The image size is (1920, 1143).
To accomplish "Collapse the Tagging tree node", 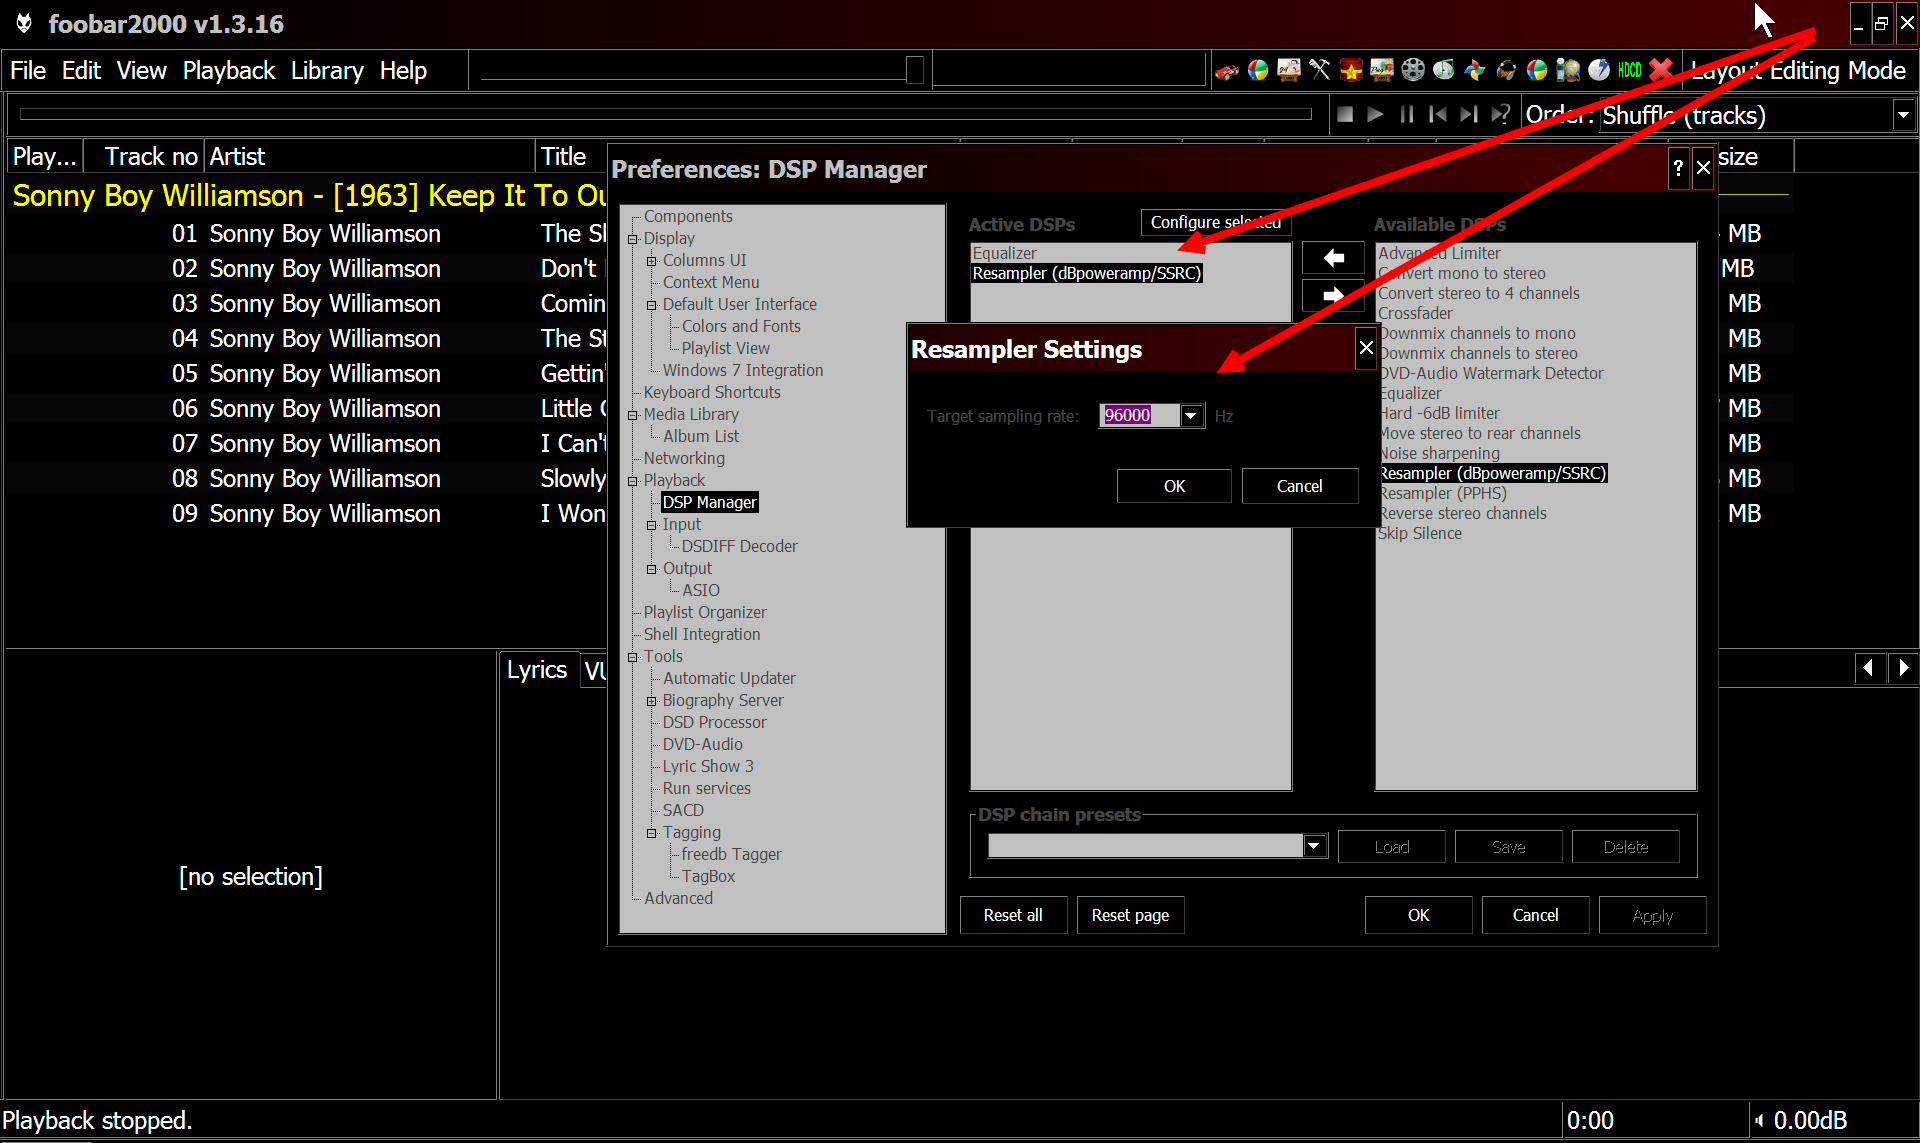I will (651, 833).
